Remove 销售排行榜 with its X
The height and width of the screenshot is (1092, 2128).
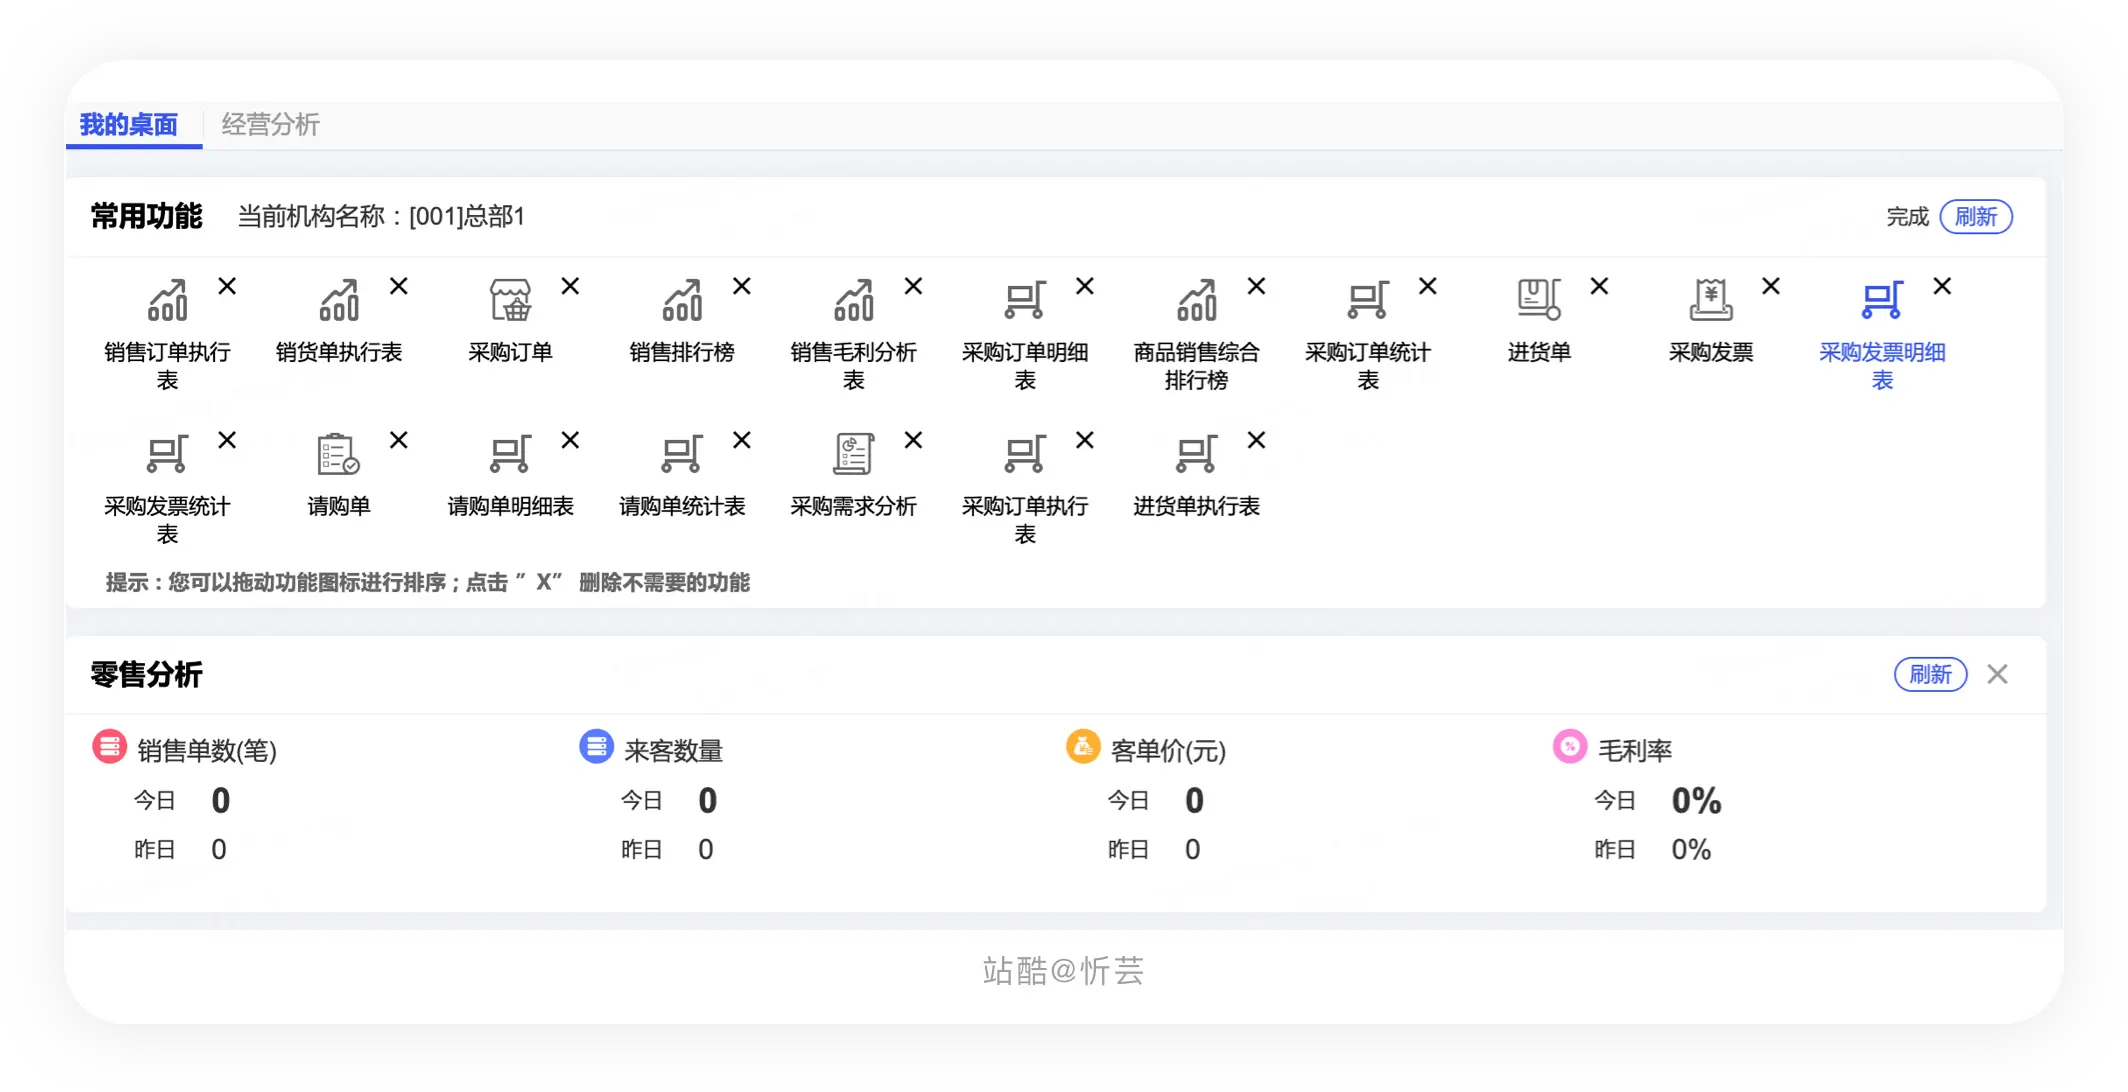click(x=742, y=286)
